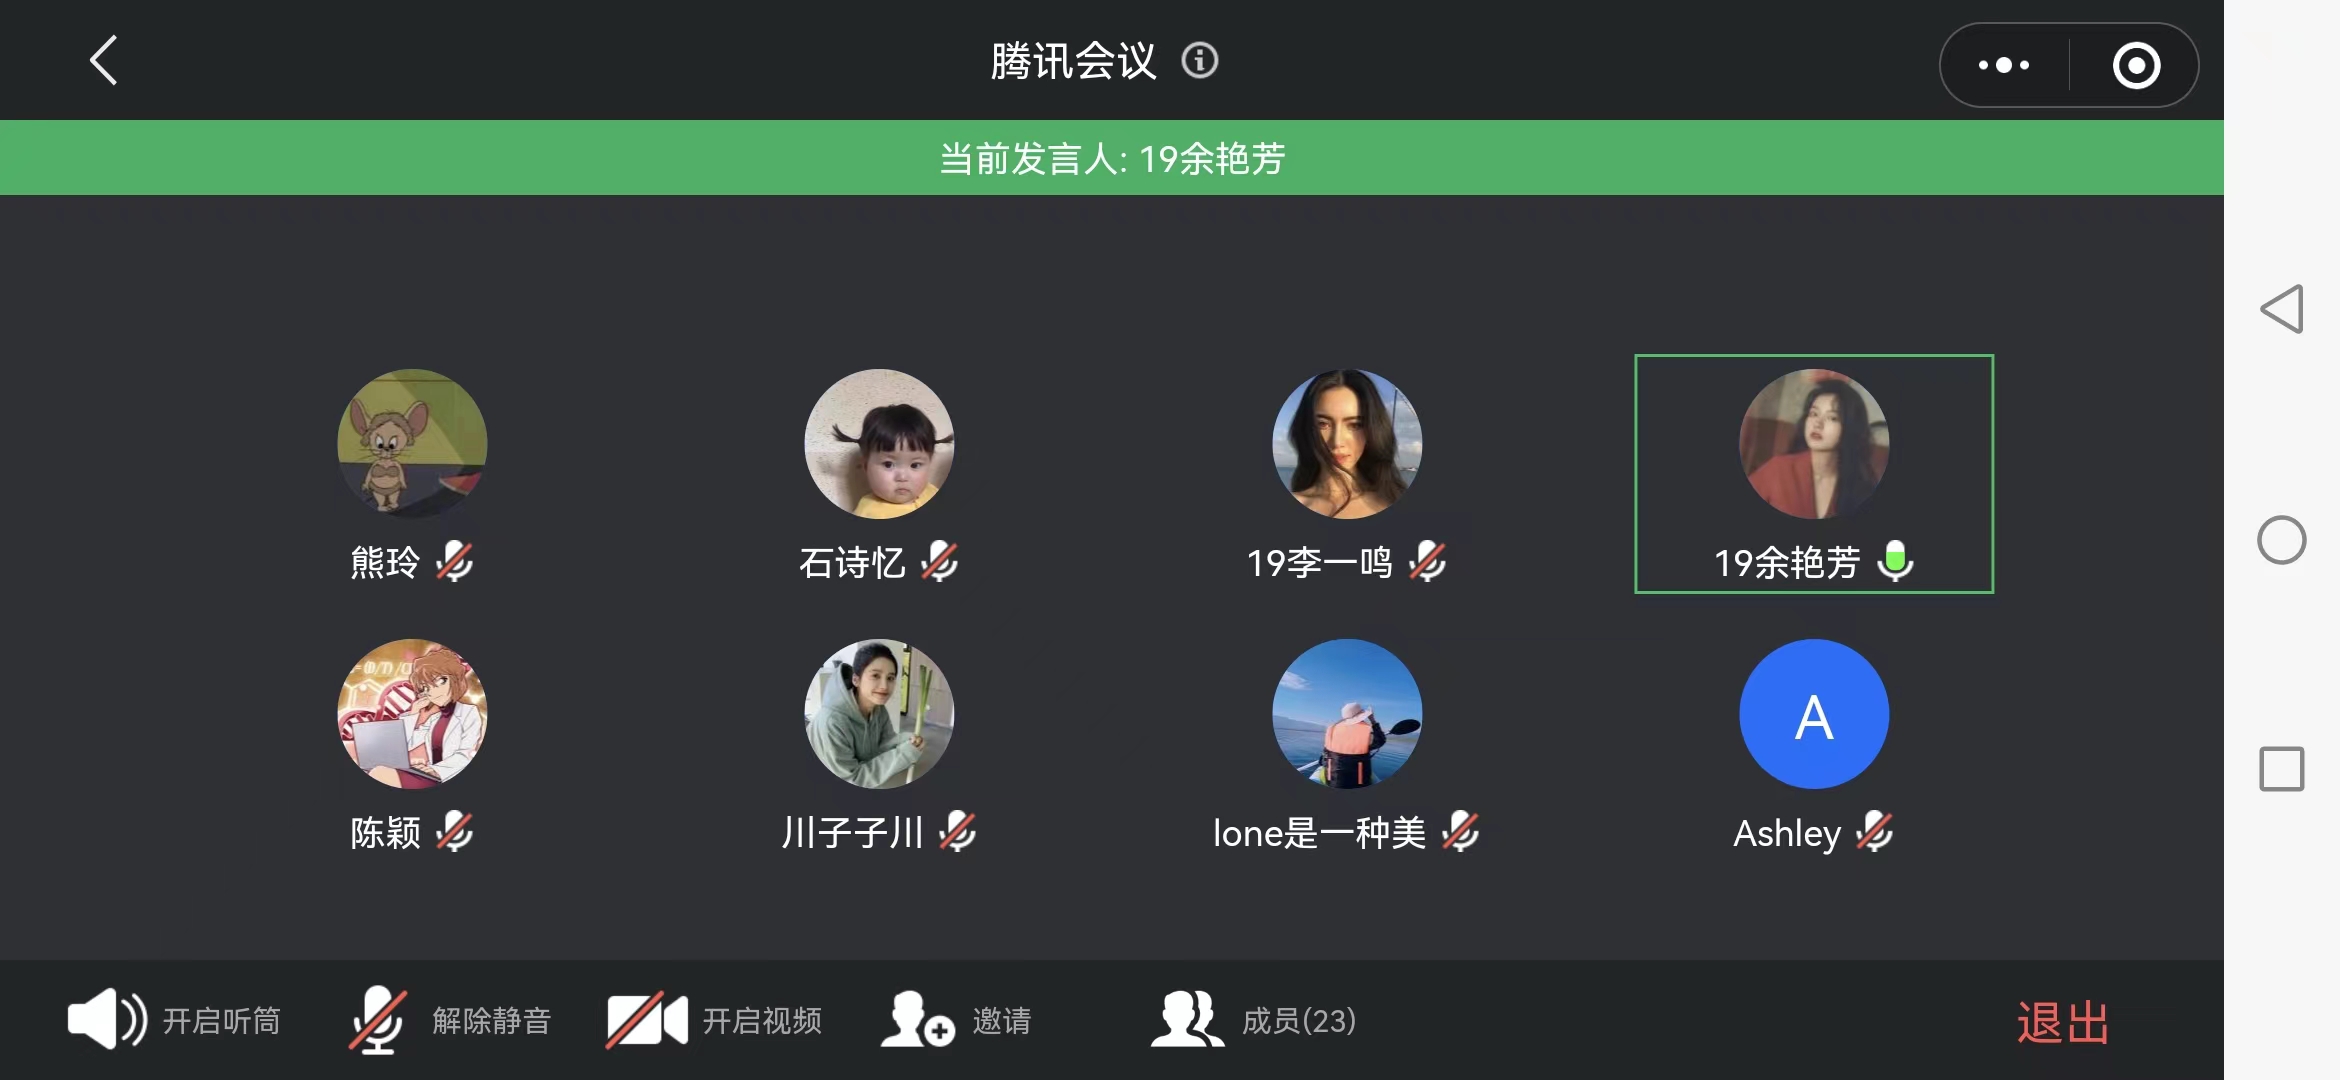Viewport: 2340px width, 1080px height.
Task: Invite participants with 邀请 icon
Action: [955, 1020]
